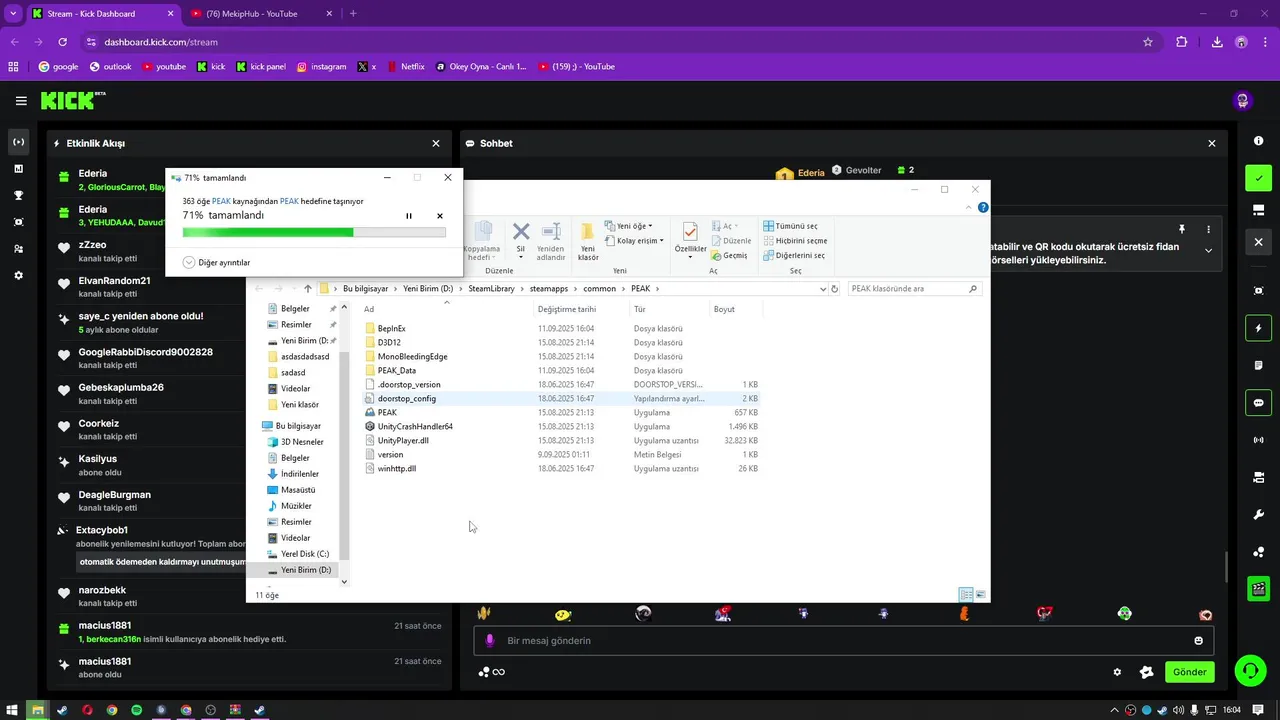Create a new folder with Yeni klasör
Screen dimensions: 1280x720
pyautogui.click(x=588, y=242)
